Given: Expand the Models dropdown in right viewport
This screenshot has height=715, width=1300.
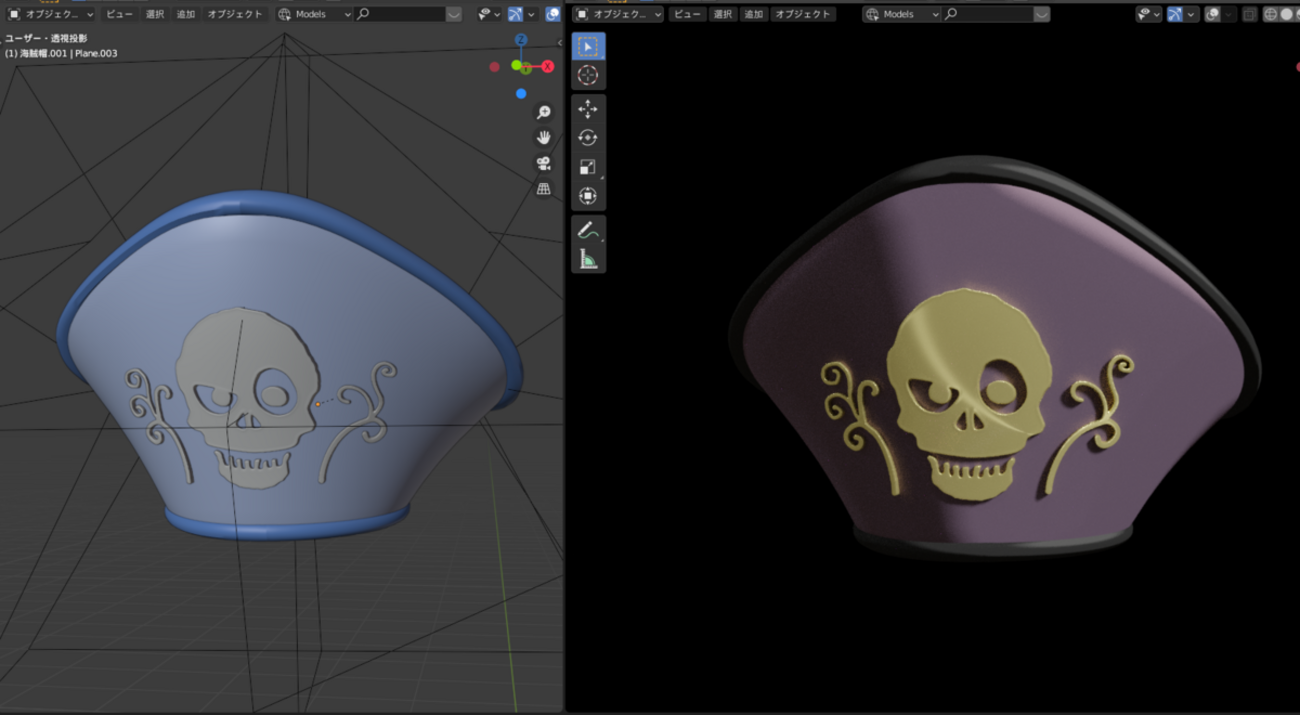Looking at the screenshot, I should (x=901, y=14).
